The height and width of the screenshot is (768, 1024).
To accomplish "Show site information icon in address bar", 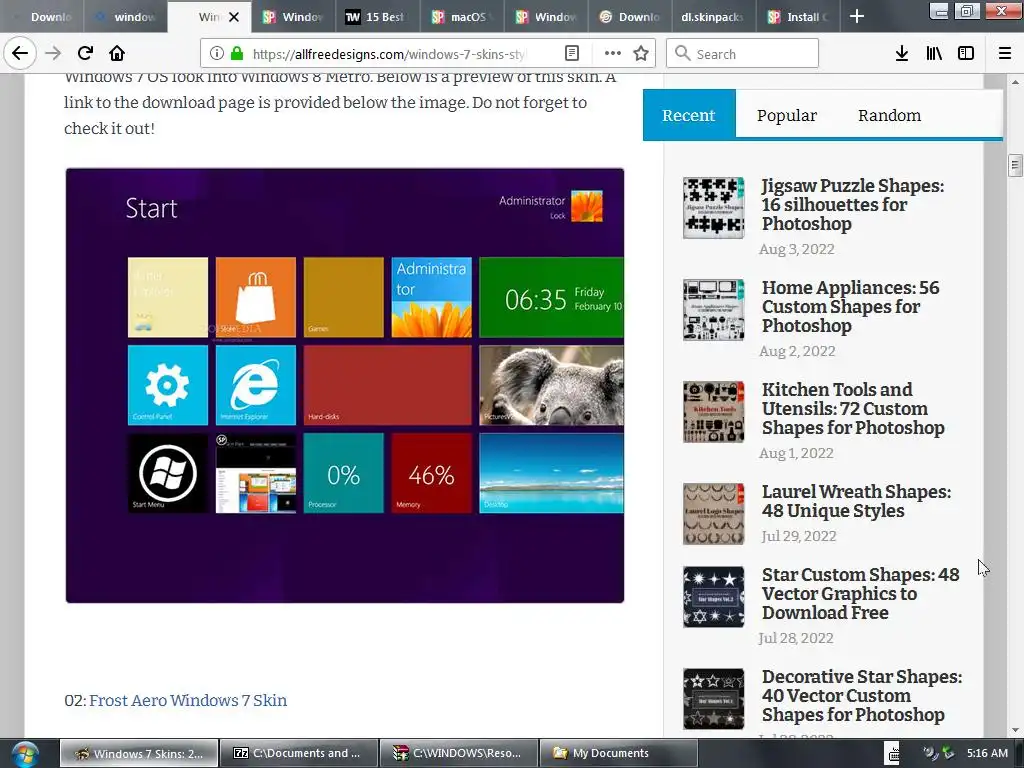I will pyautogui.click(x=217, y=54).
